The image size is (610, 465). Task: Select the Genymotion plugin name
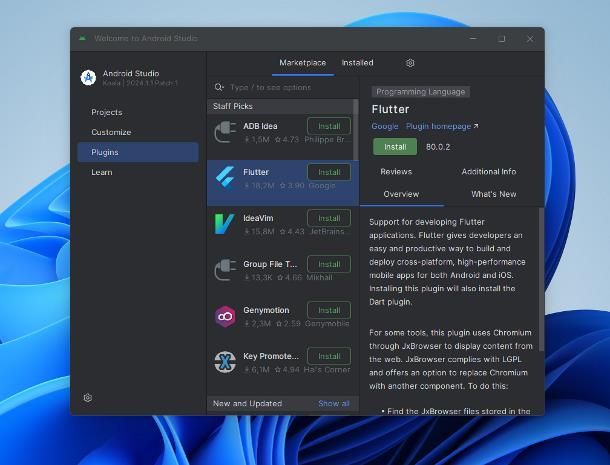[266, 310]
